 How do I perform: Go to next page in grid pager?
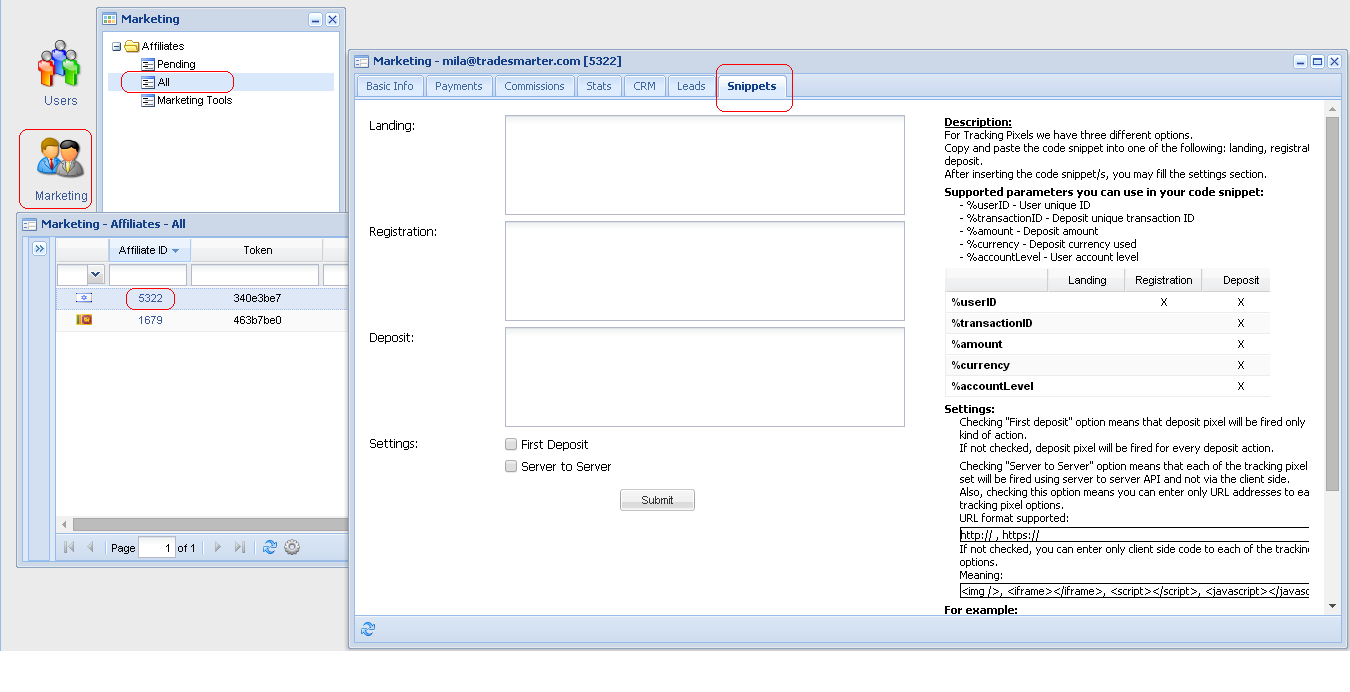pos(218,547)
